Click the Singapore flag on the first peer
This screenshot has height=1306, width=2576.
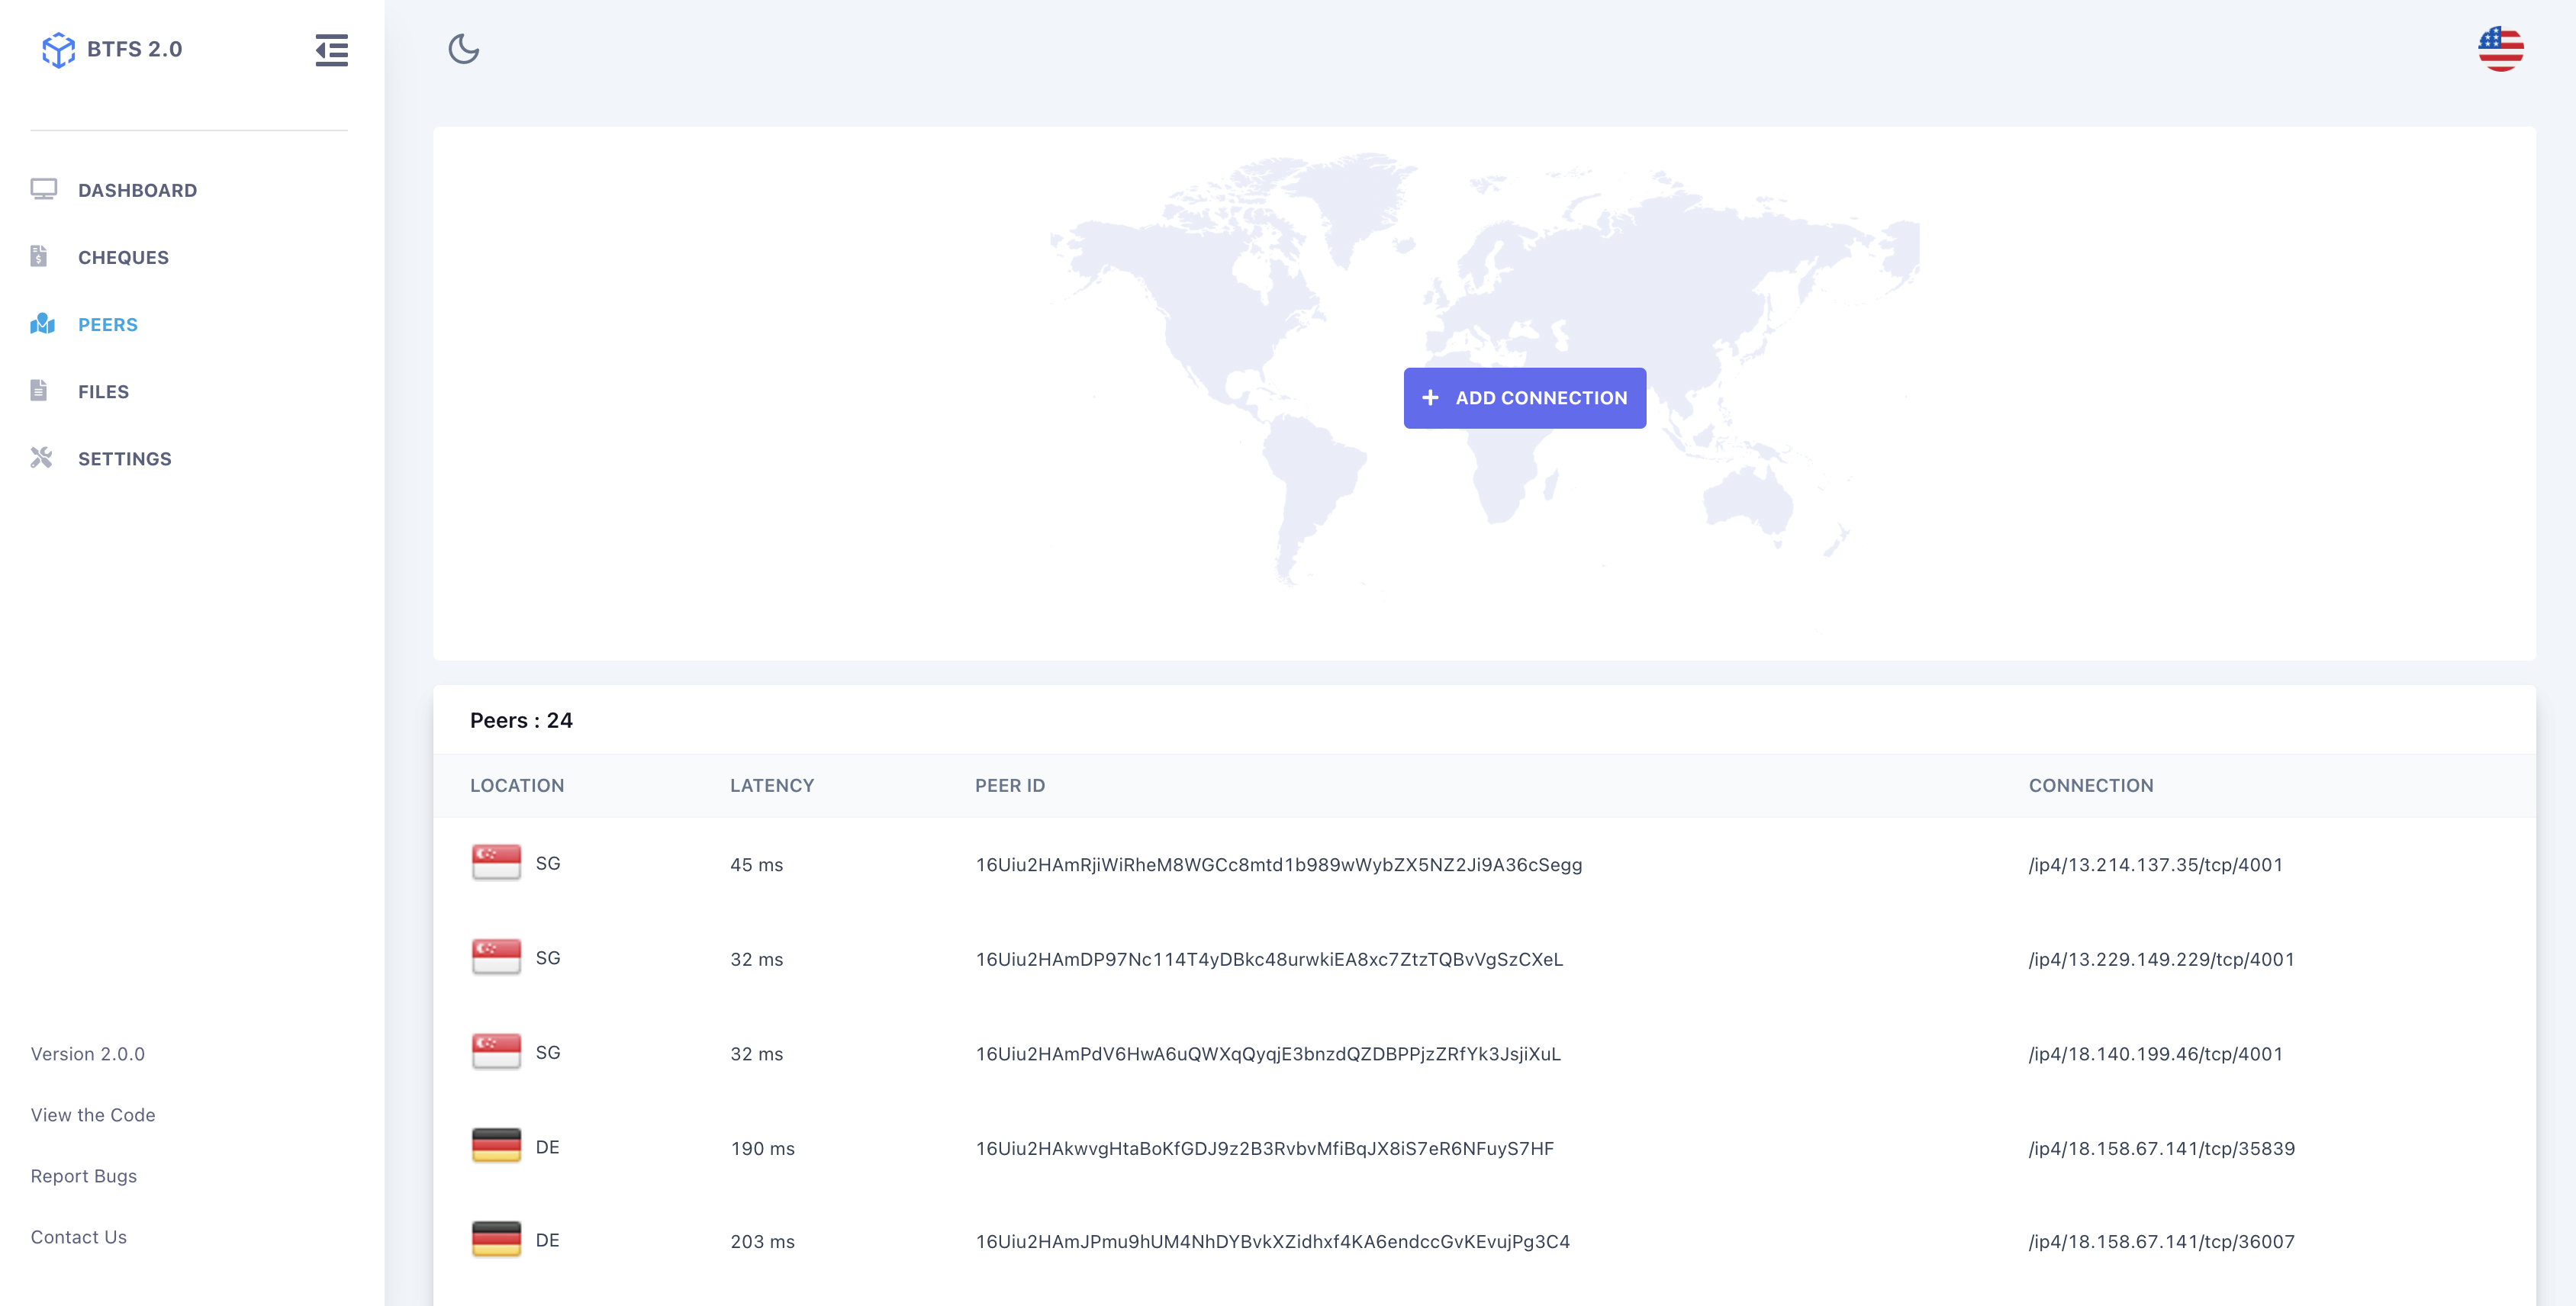[495, 863]
